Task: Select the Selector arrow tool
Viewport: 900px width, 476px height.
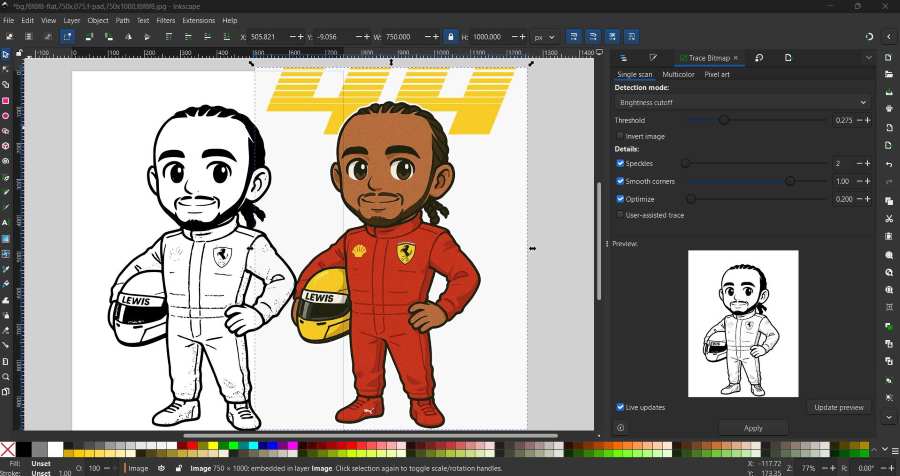Action: tap(6, 55)
